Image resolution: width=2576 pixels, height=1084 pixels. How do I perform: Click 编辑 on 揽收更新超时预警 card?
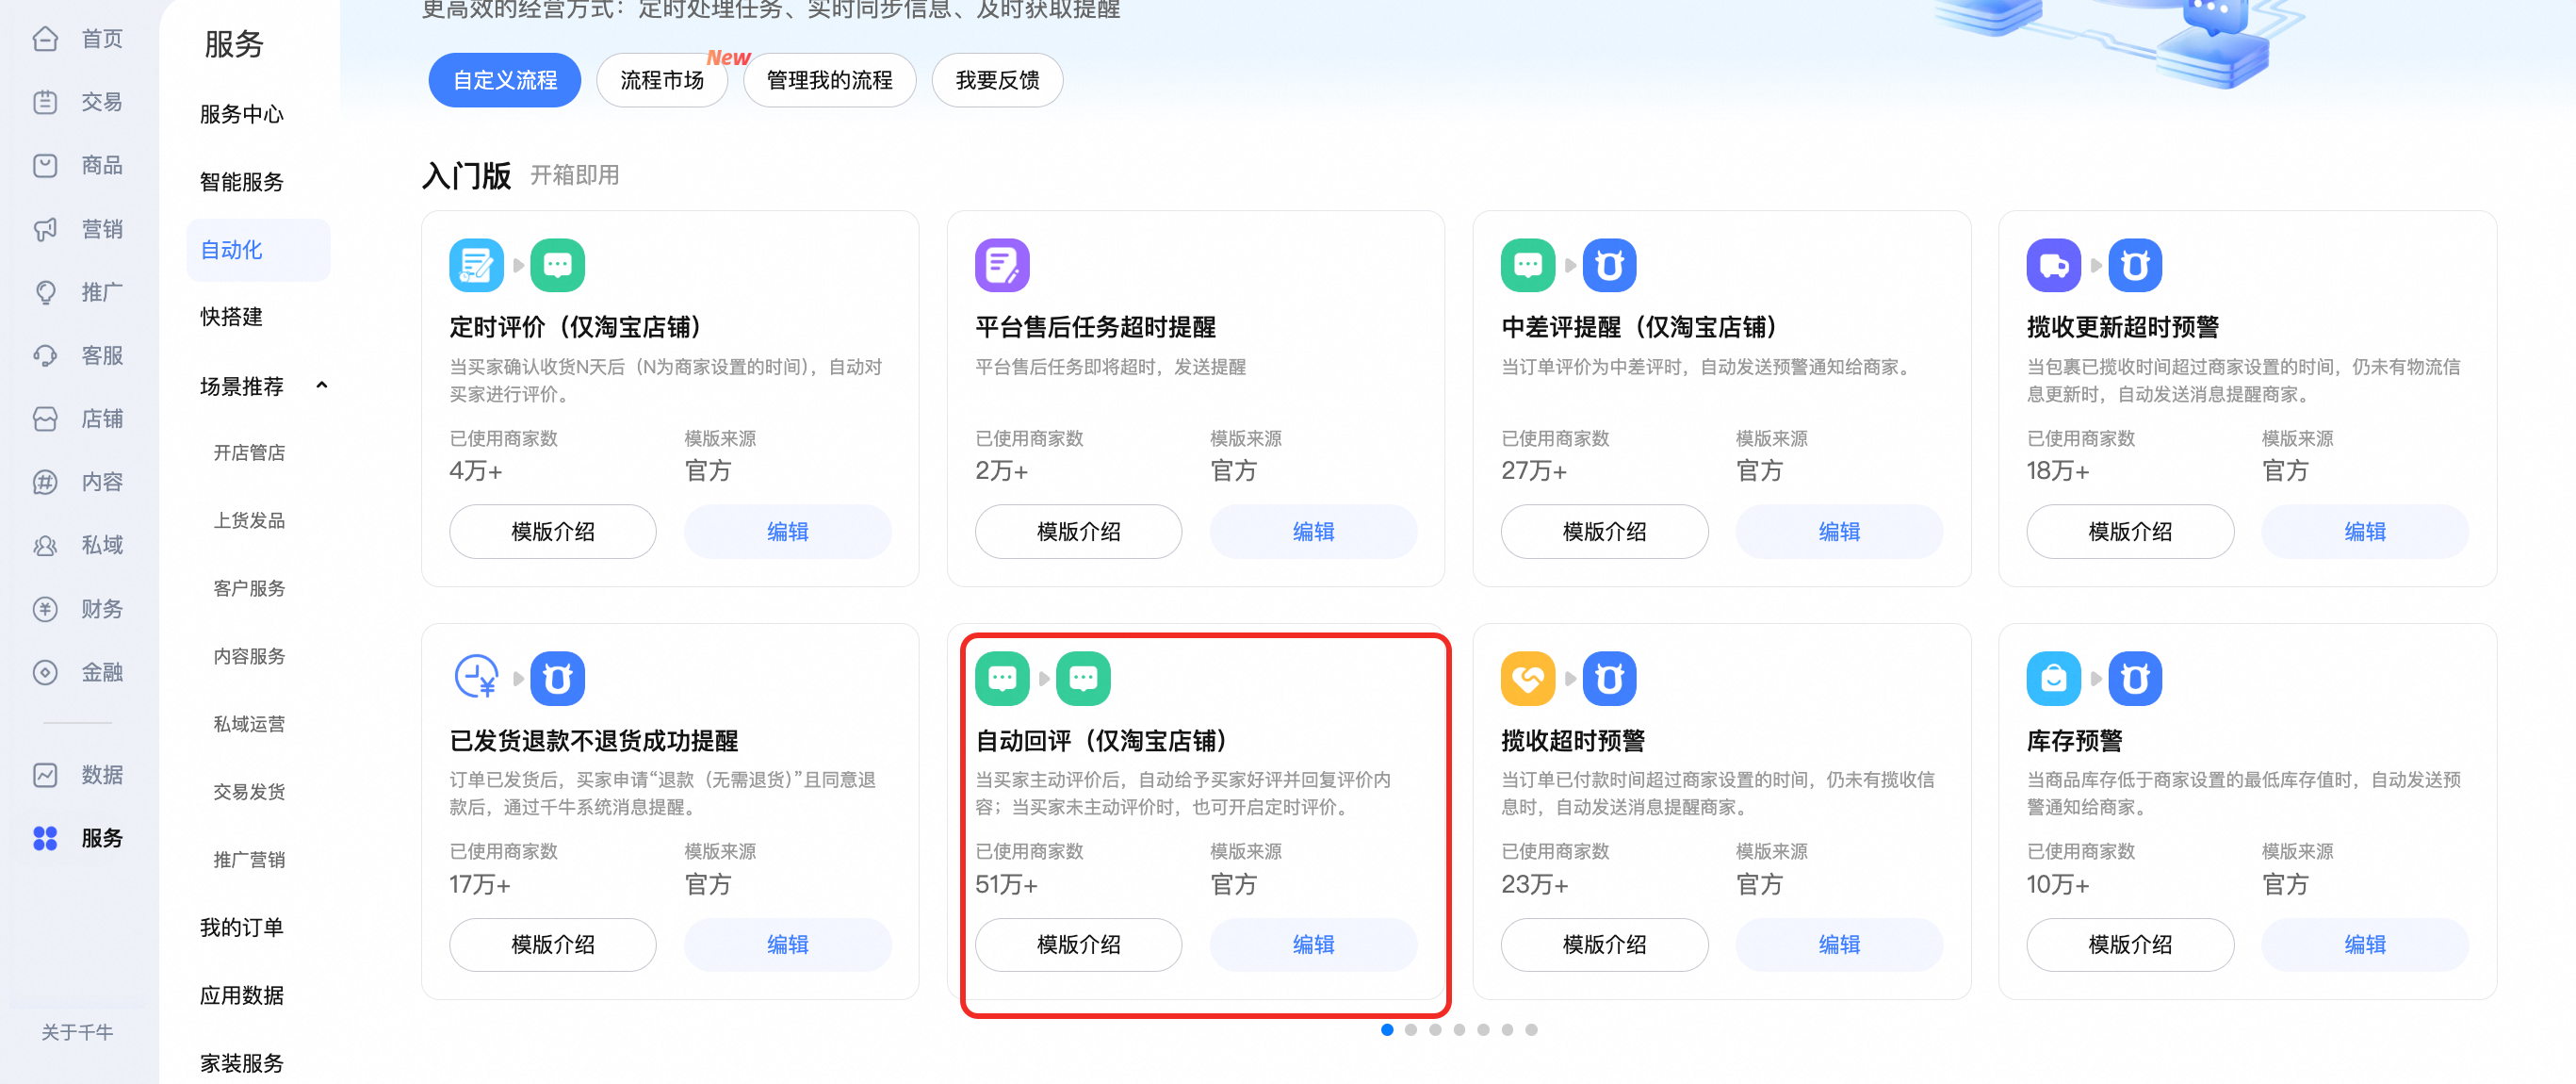(x=2365, y=532)
